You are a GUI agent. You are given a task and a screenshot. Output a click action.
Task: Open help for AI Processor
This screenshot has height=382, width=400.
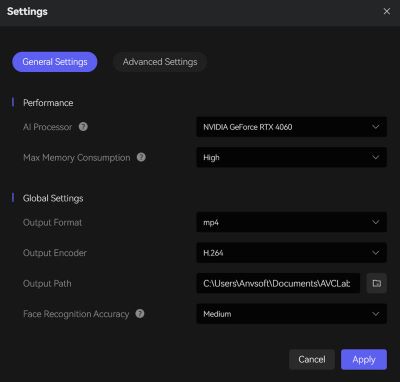pos(83,127)
